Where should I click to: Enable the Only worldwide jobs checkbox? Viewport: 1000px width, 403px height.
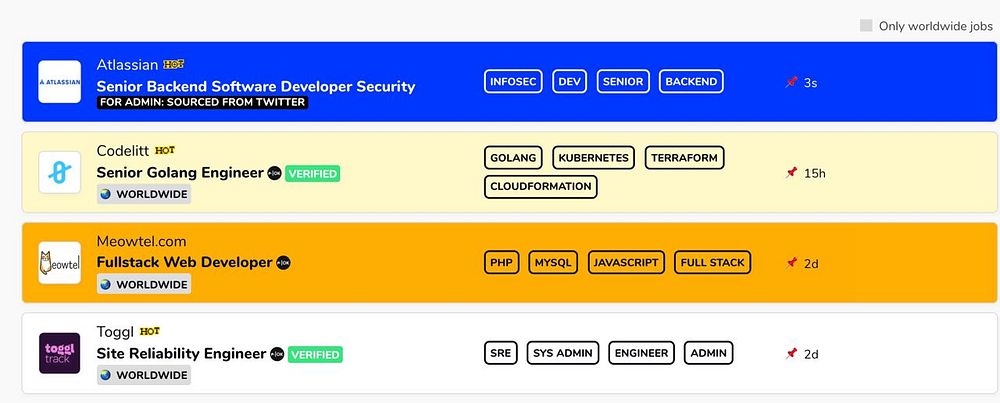pos(866,26)
